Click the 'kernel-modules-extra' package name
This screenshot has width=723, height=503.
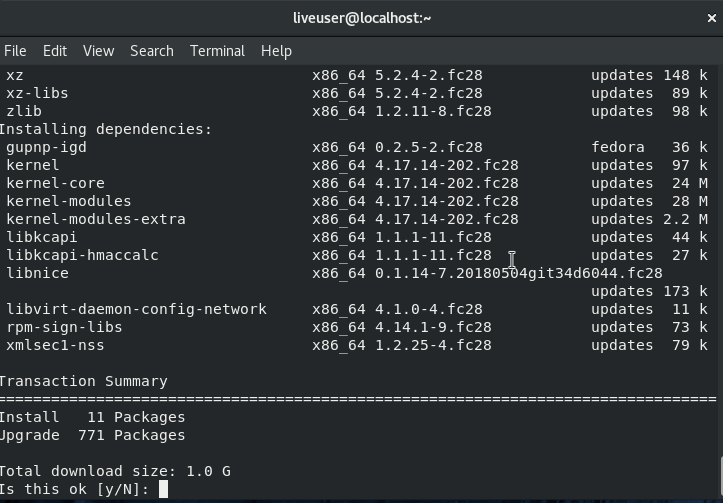[96, 219]
